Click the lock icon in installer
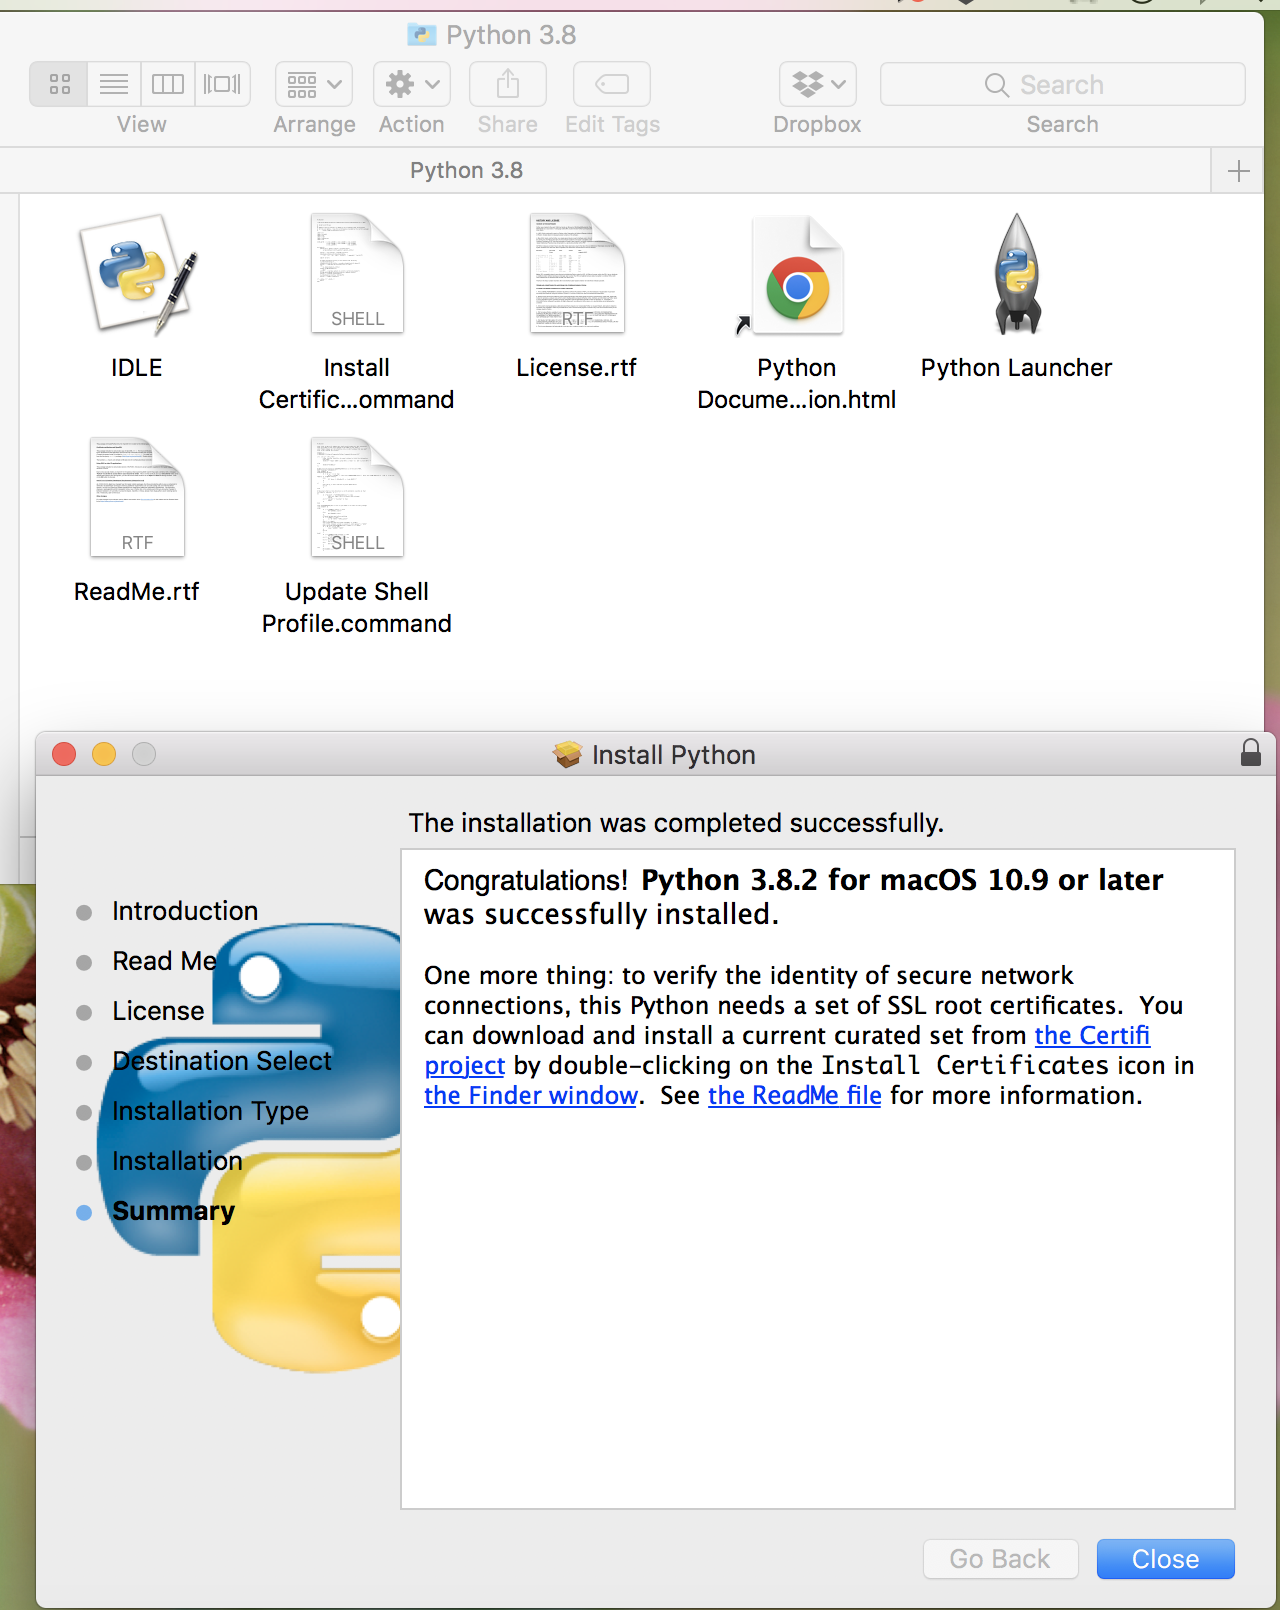 (1250, 752)
